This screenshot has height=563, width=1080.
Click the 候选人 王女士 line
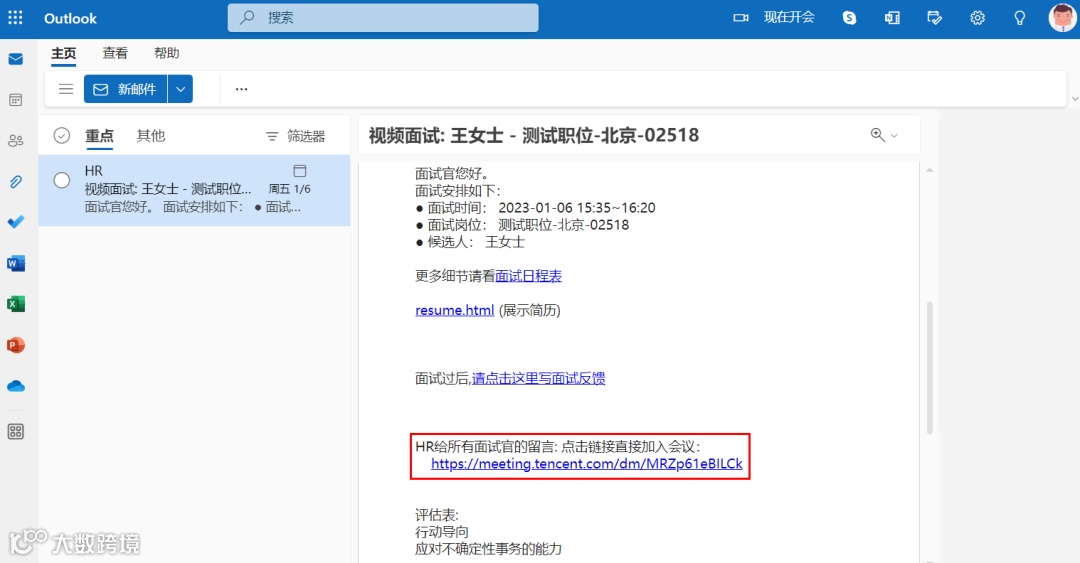click(x=470, y=243)
